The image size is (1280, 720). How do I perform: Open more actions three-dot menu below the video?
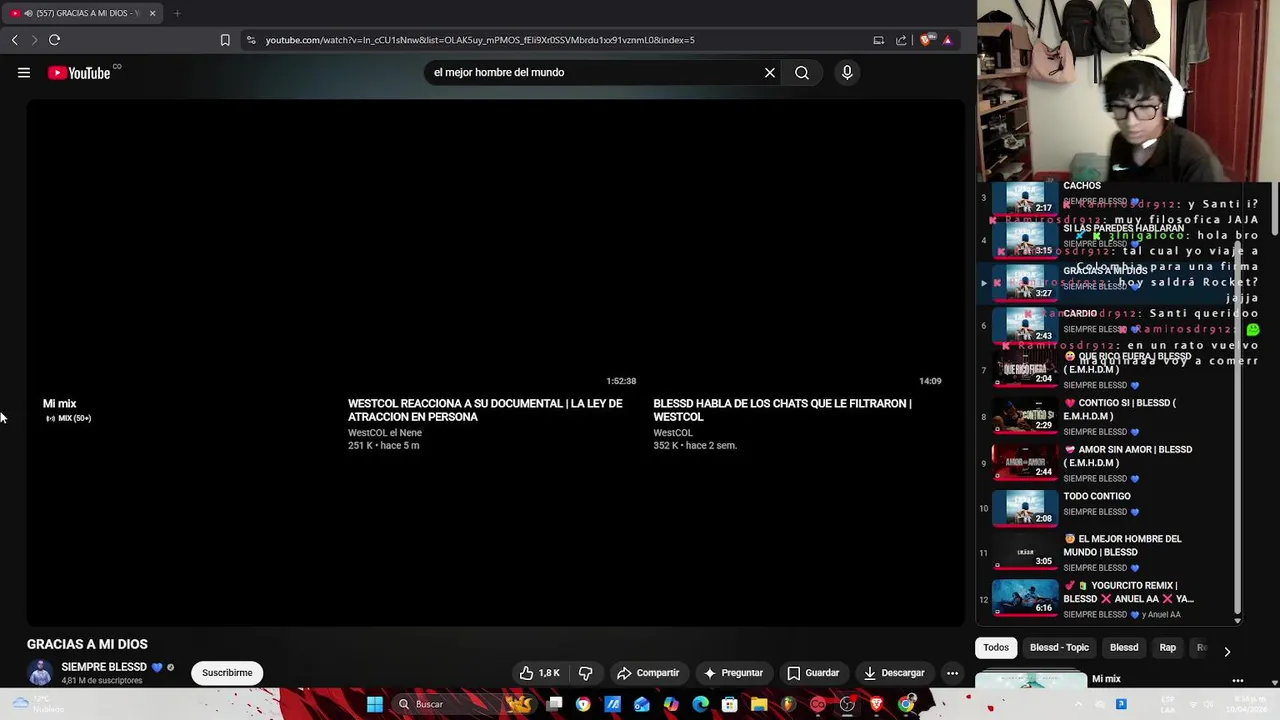(x=952, y=673)
